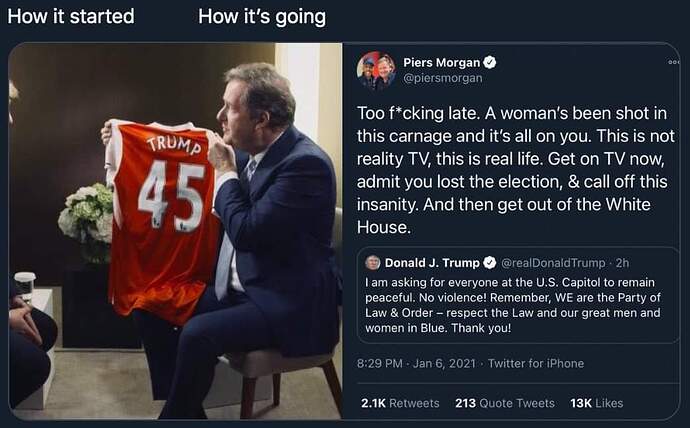Click the verified badge beside Donald J. Trump
The width and height of the screenshot is (690, 428).
(x=490, y=263)
